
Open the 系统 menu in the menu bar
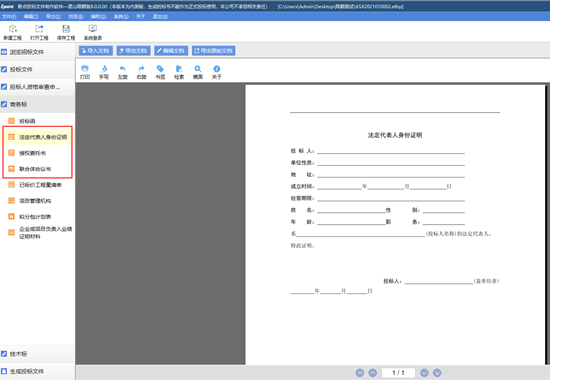point(121,17)
